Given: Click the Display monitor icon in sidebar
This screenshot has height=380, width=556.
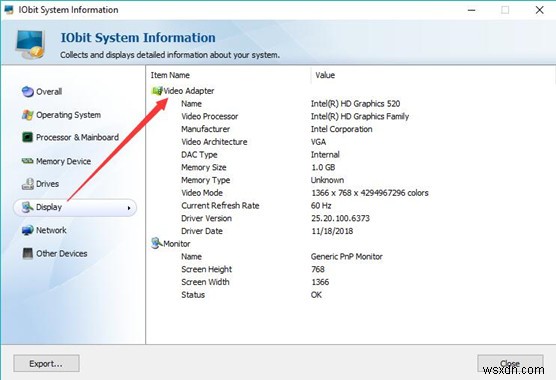Looking at the screenshot, I should 27,207.
